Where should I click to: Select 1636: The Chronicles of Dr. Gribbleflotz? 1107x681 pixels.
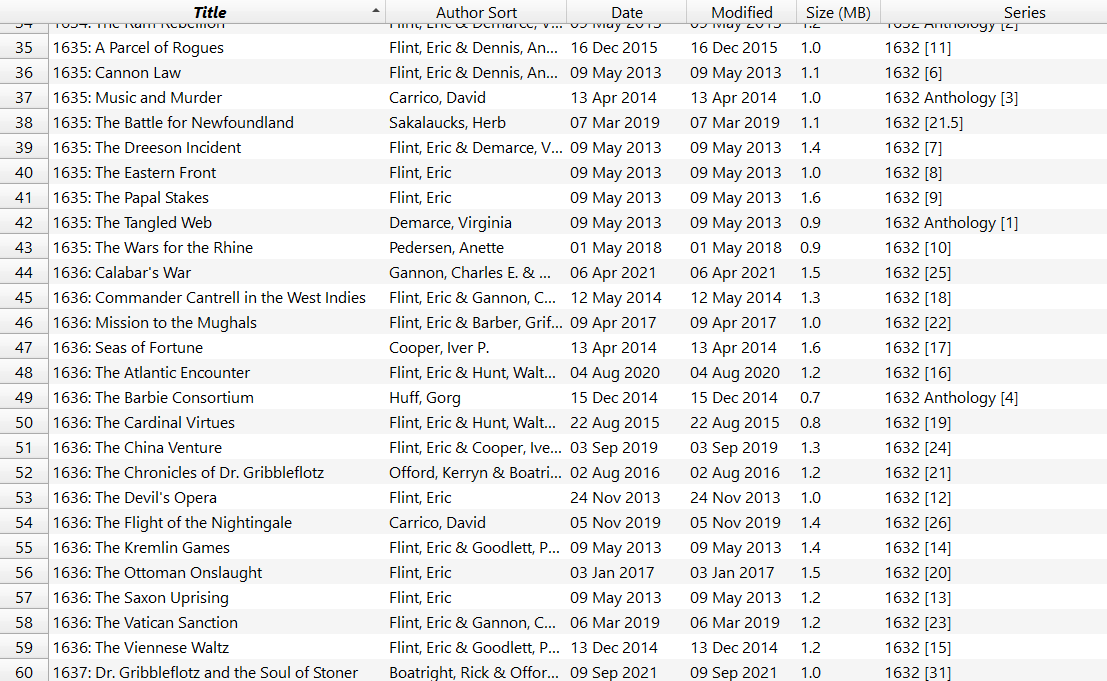pos(189,473)
